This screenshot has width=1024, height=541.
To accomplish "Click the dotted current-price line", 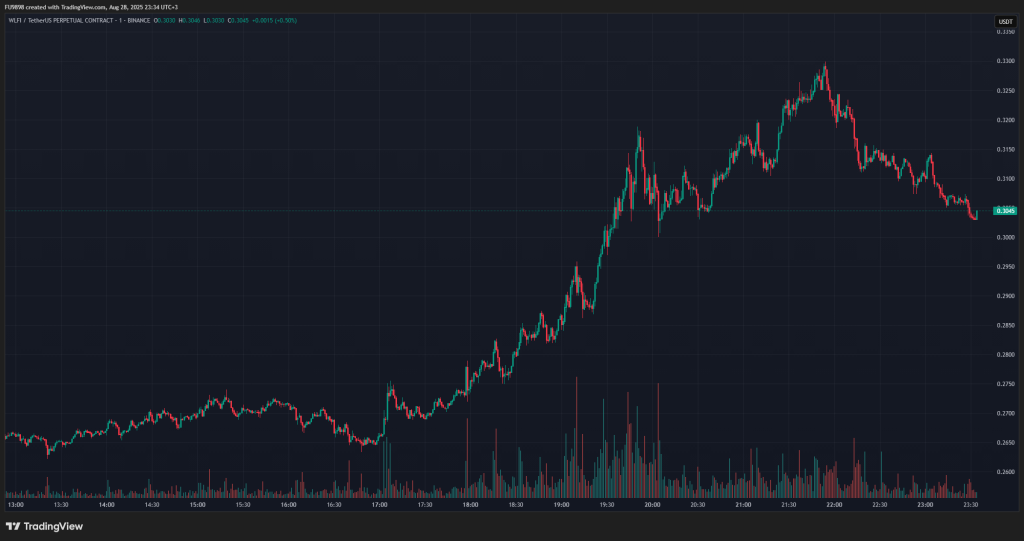I will 496,210.
